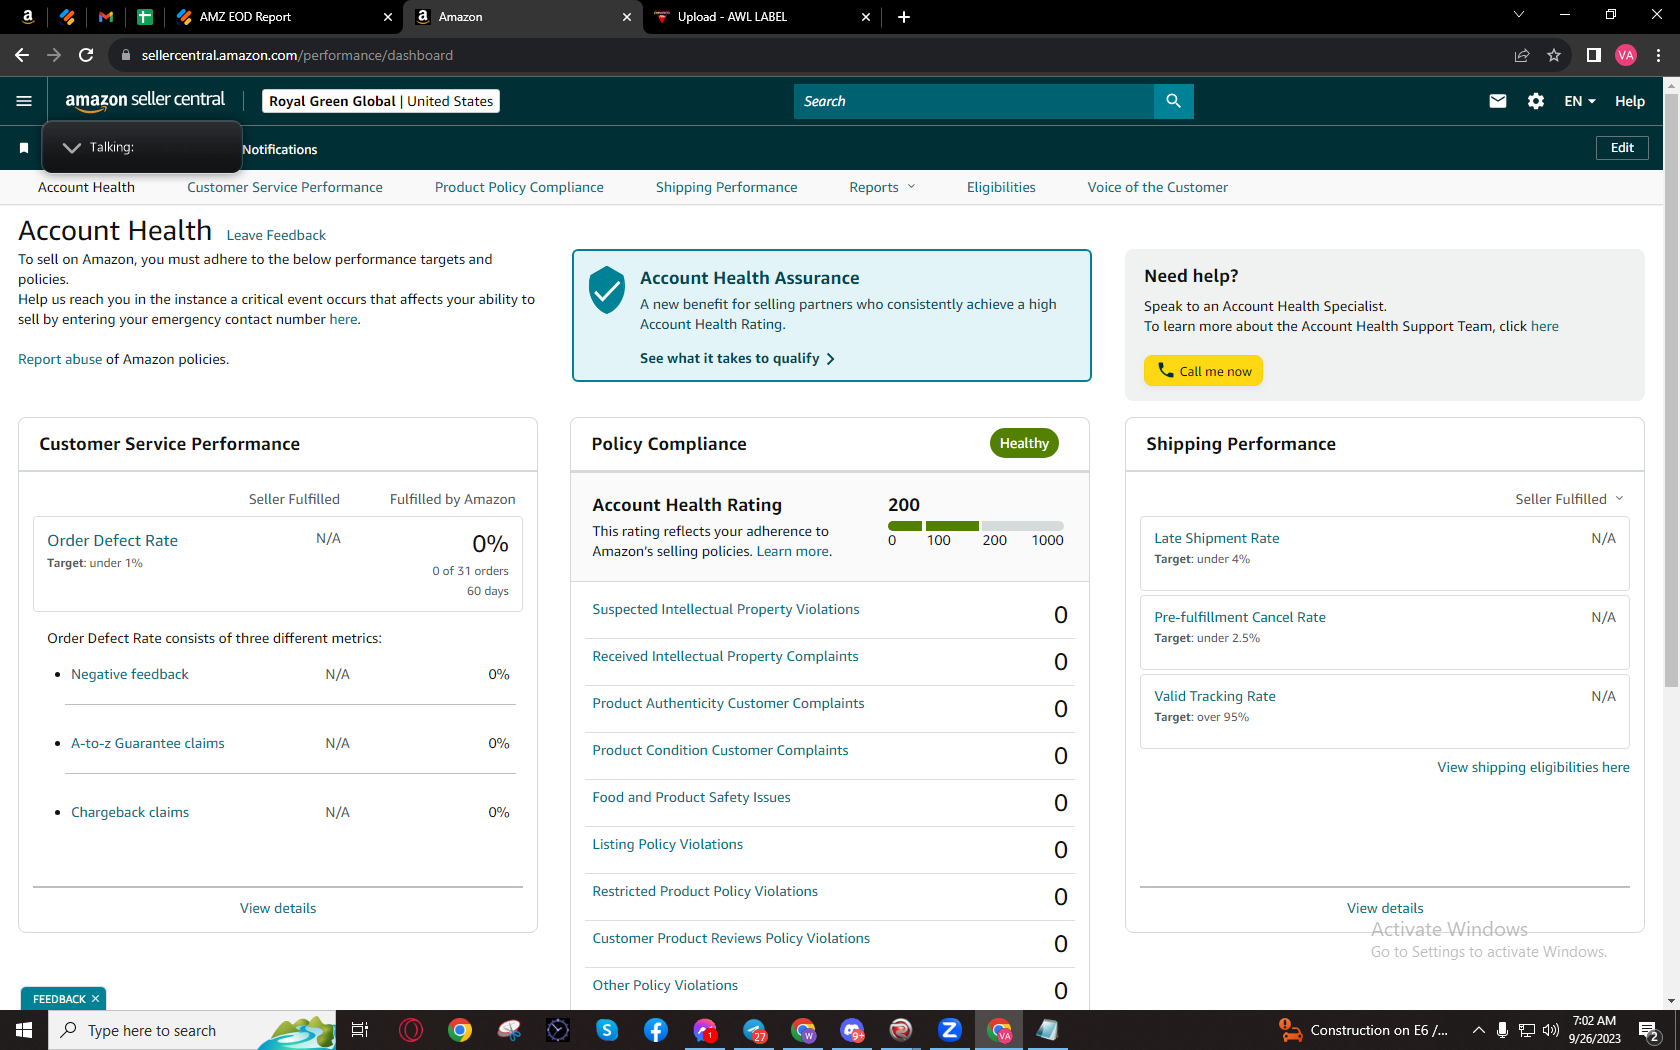This screenshot has width=1680, height=1050.
Task: Click the Report abuse link
Action: pyautogui.click(x=60, y=359)
